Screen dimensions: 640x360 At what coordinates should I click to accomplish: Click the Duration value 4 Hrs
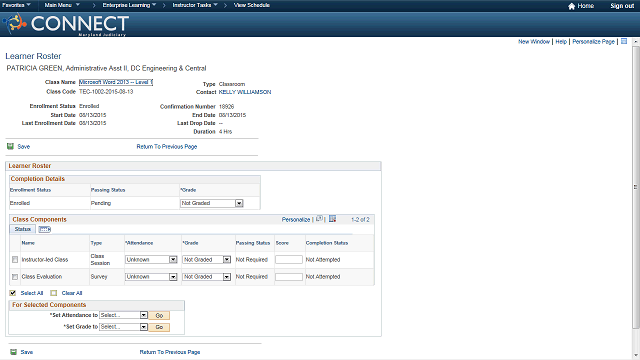point(225,132)
